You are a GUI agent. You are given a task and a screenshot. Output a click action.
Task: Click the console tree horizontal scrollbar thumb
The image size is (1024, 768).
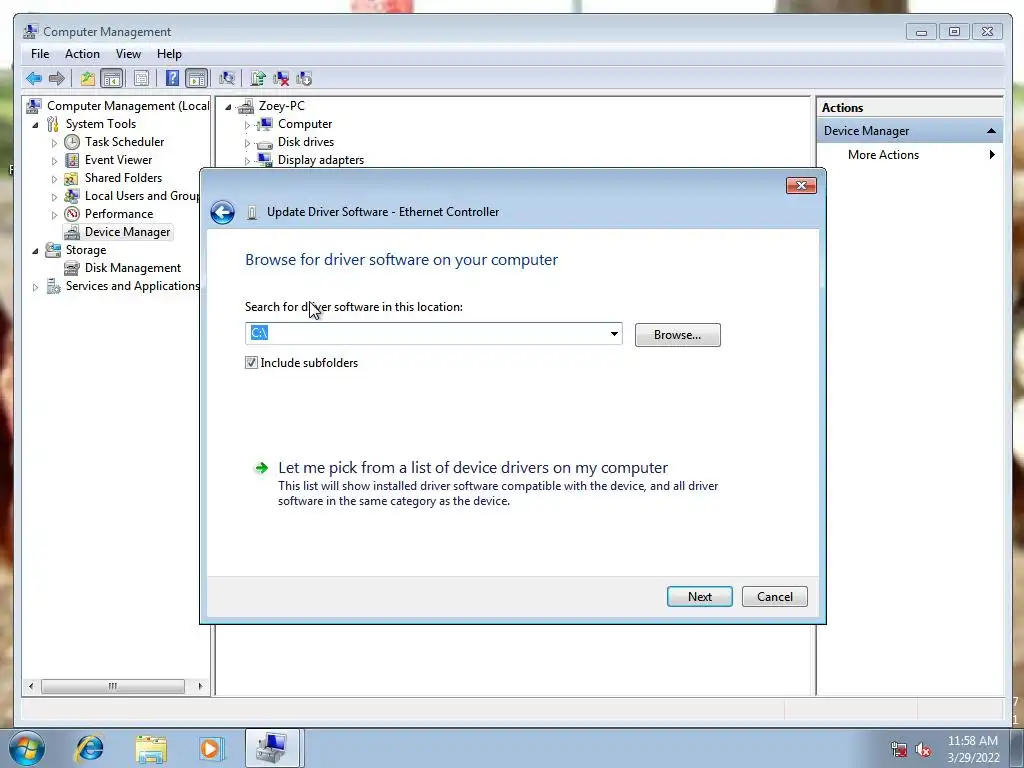click(x=112, y=686)
